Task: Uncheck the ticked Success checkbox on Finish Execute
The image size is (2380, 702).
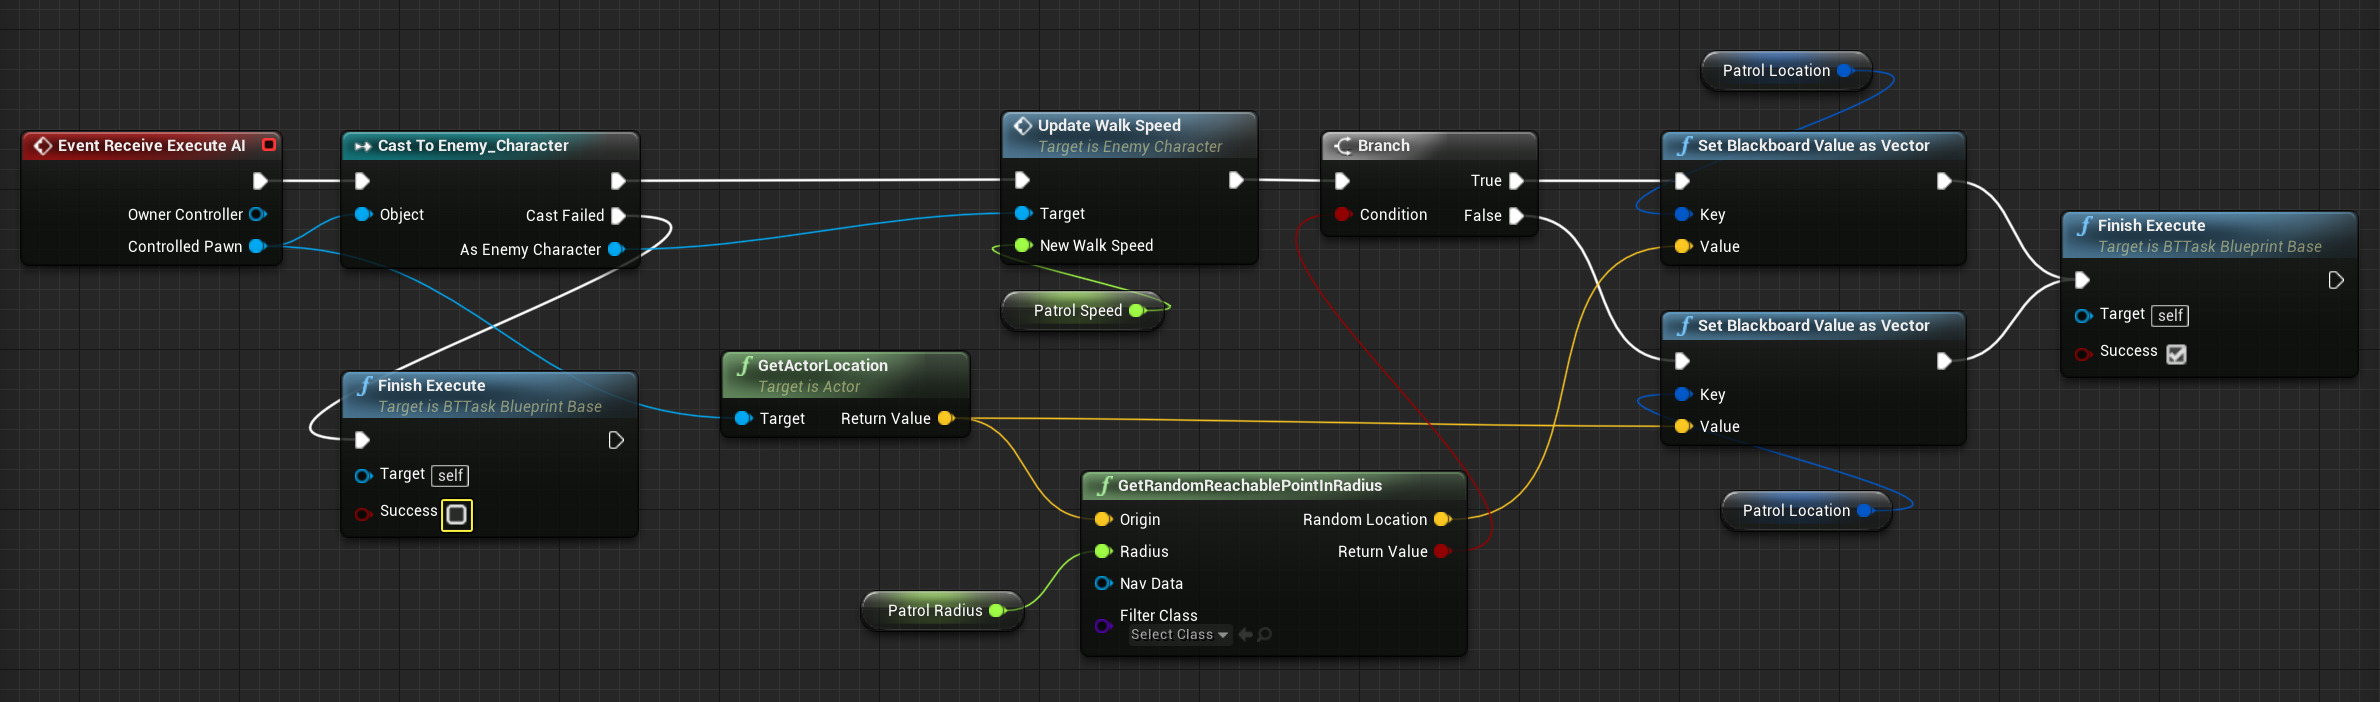Action: (2176, 354)
